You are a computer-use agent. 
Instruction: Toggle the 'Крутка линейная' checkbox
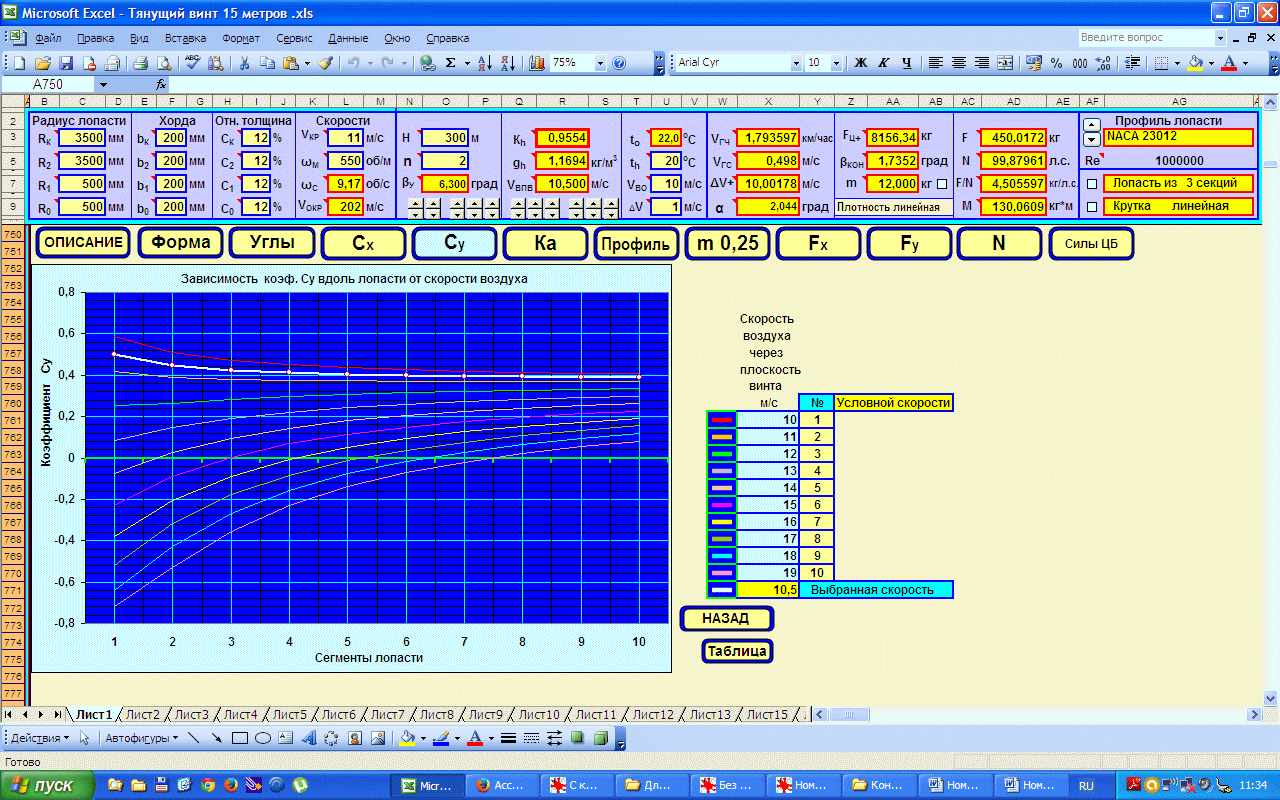tap(1092, 207)
